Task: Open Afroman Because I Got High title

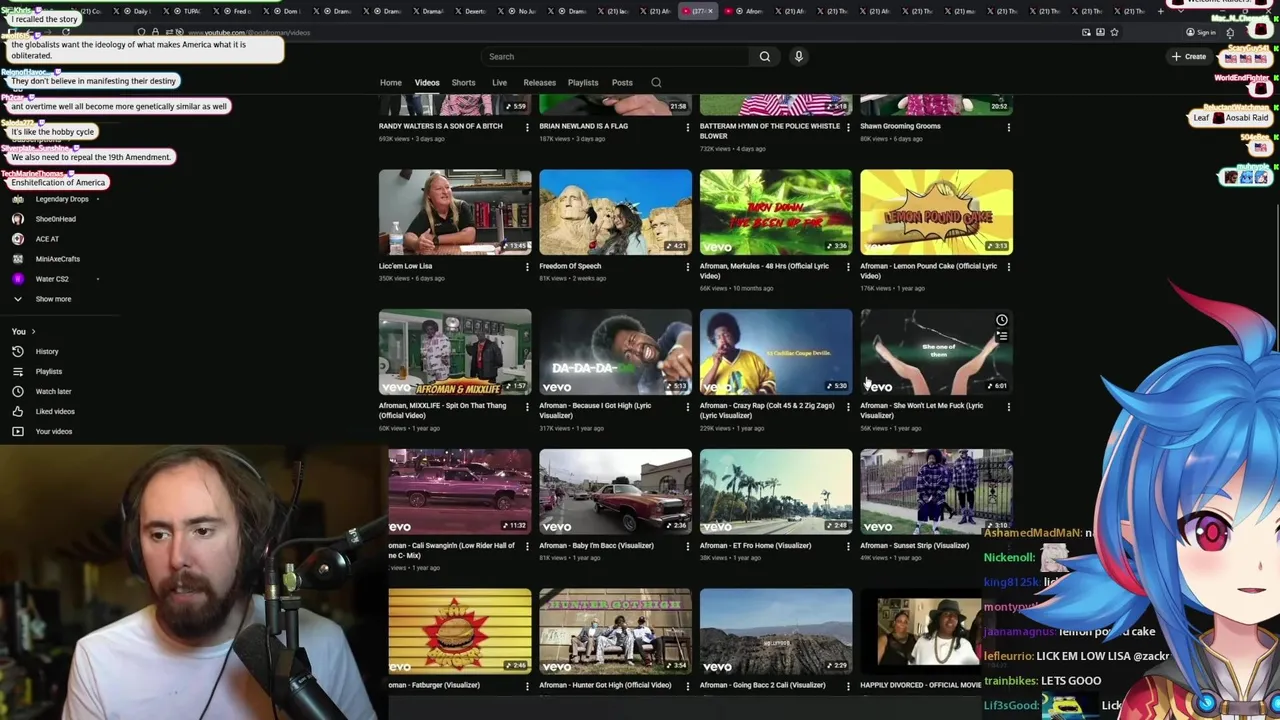Action: coord(595,411)
